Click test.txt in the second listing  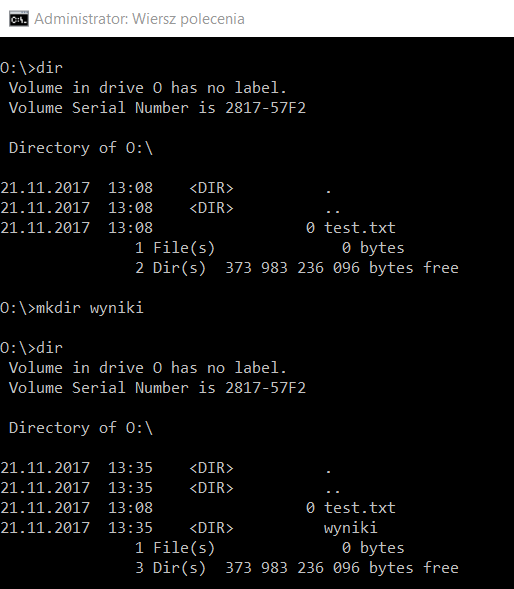point(360,508)
